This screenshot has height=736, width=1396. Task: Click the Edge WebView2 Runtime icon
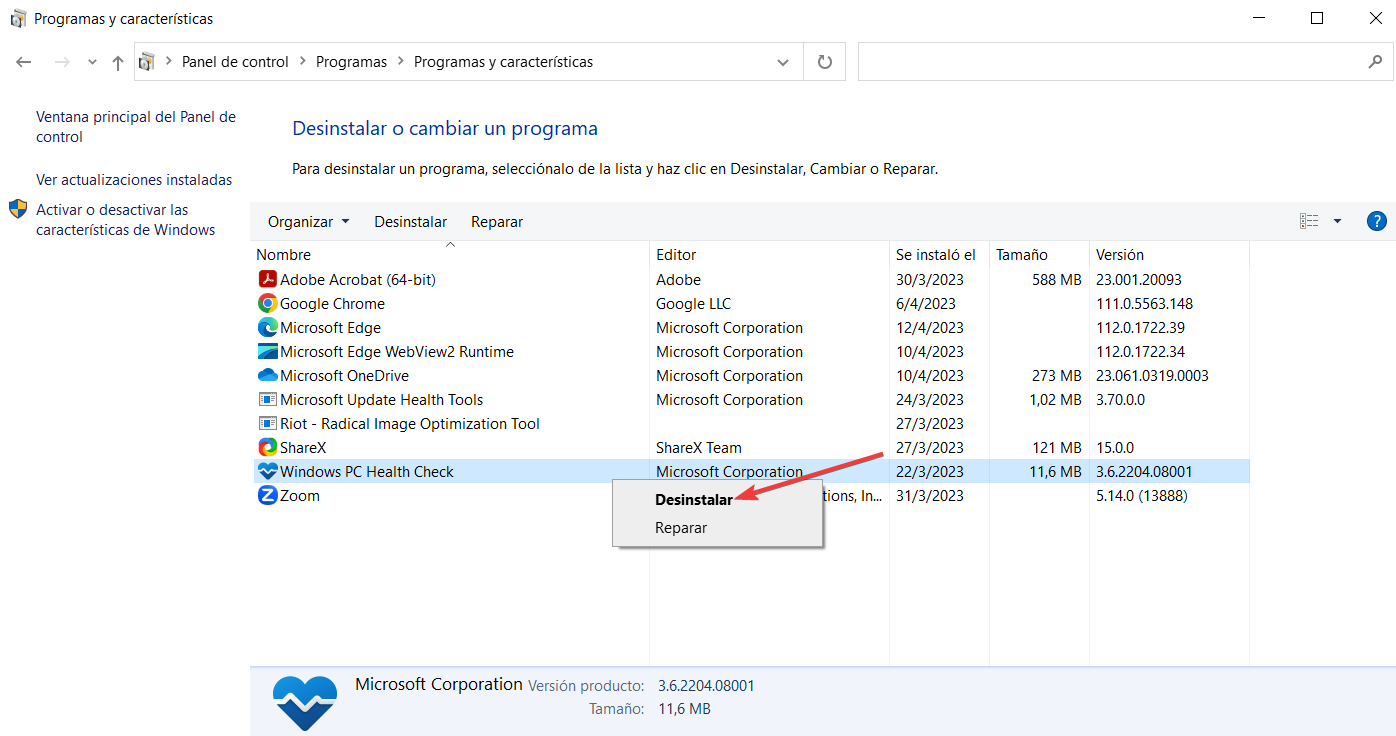[267, 352]
